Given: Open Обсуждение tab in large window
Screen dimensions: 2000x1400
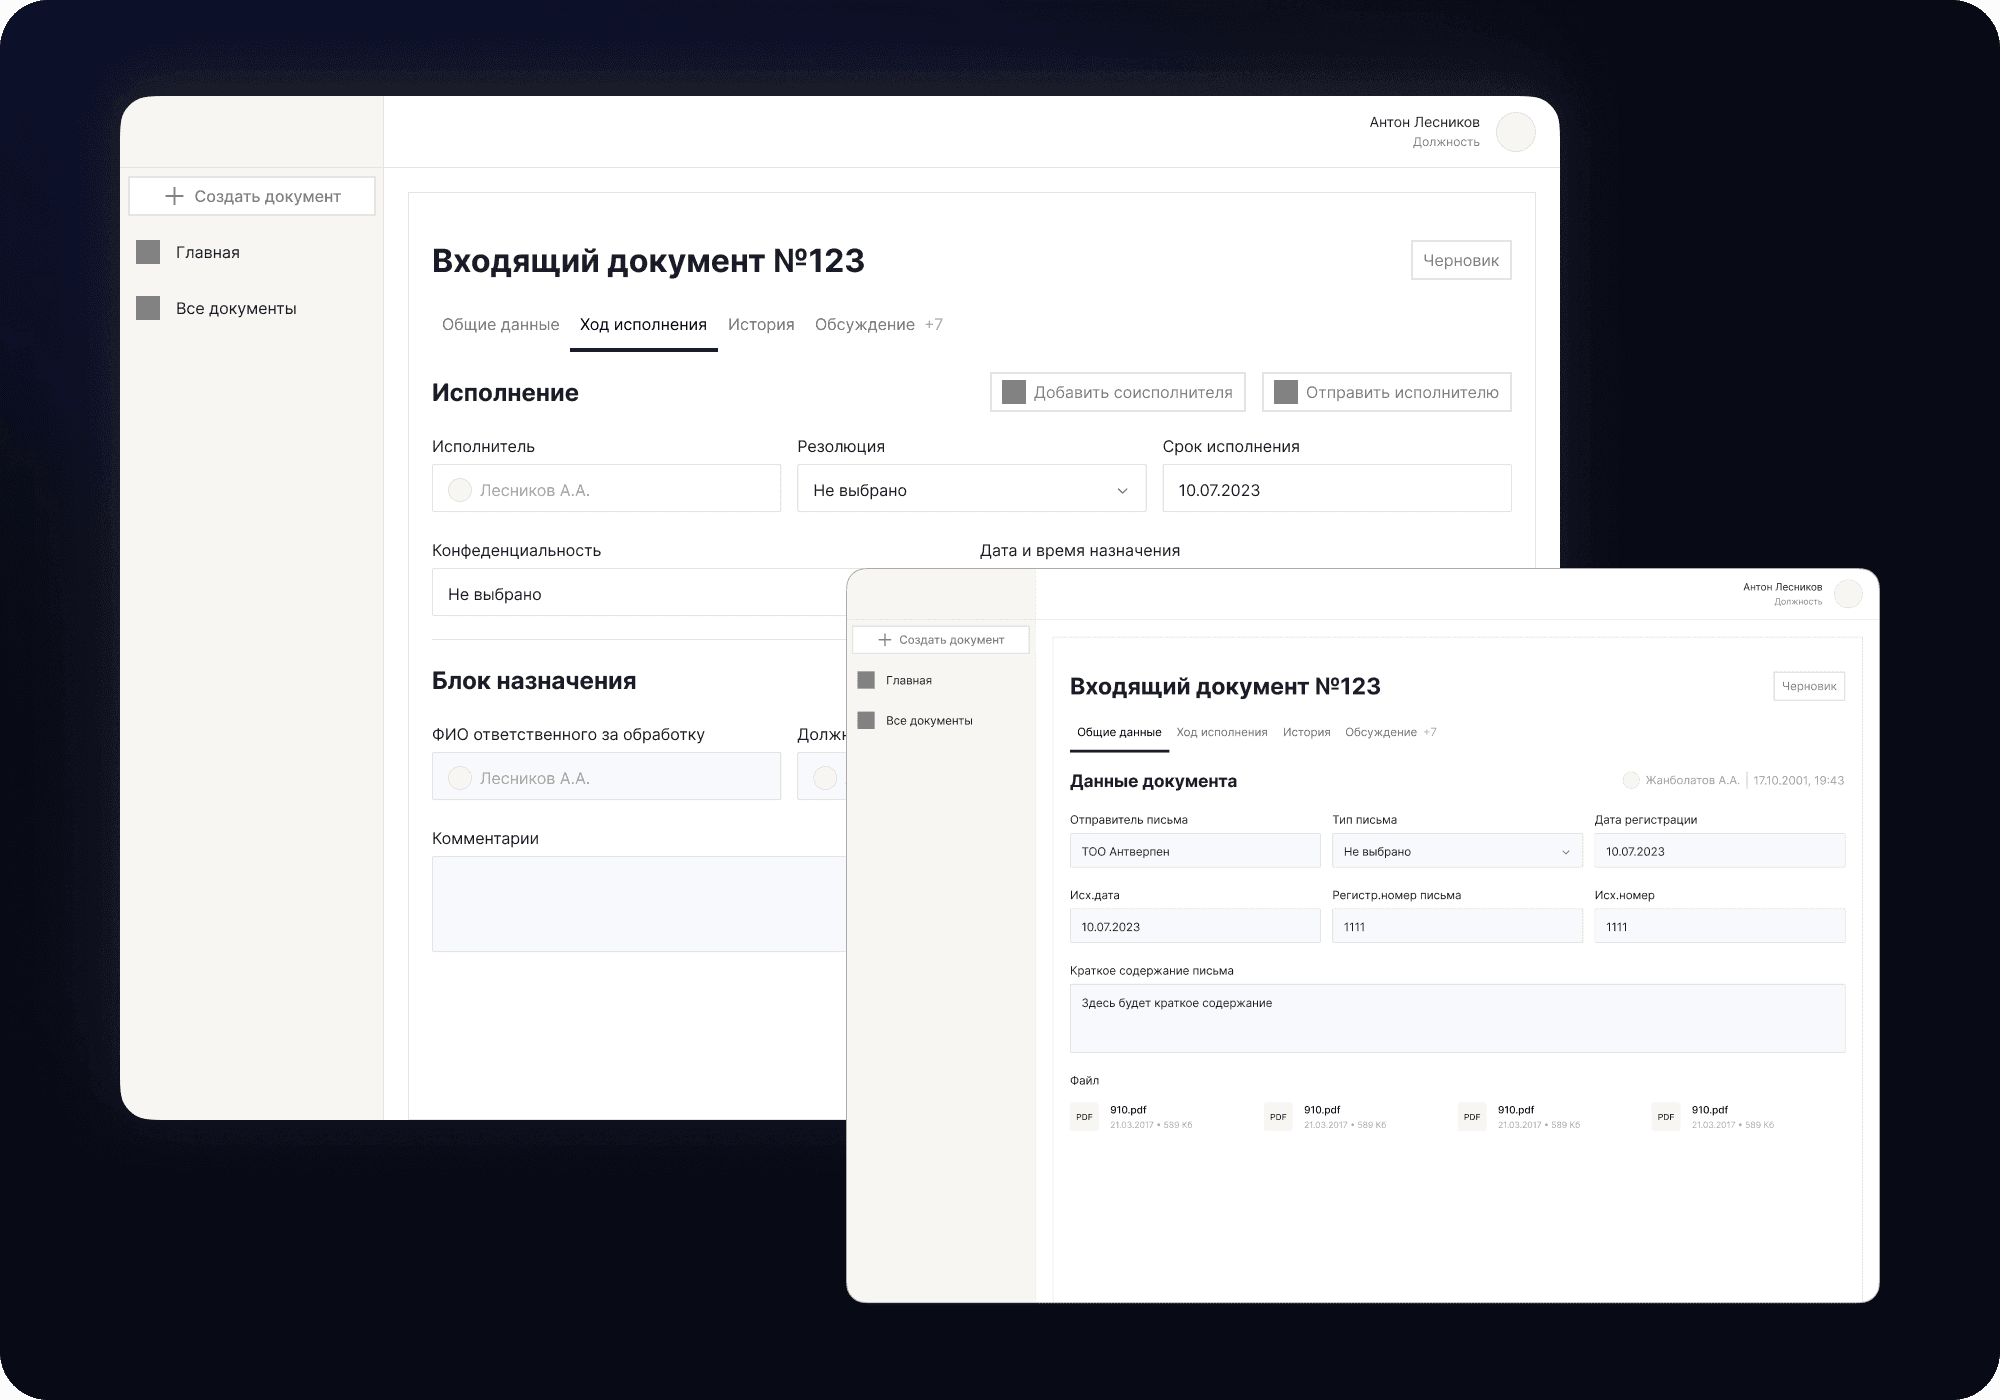Looking at the screenshot, I should click(864, 324).
